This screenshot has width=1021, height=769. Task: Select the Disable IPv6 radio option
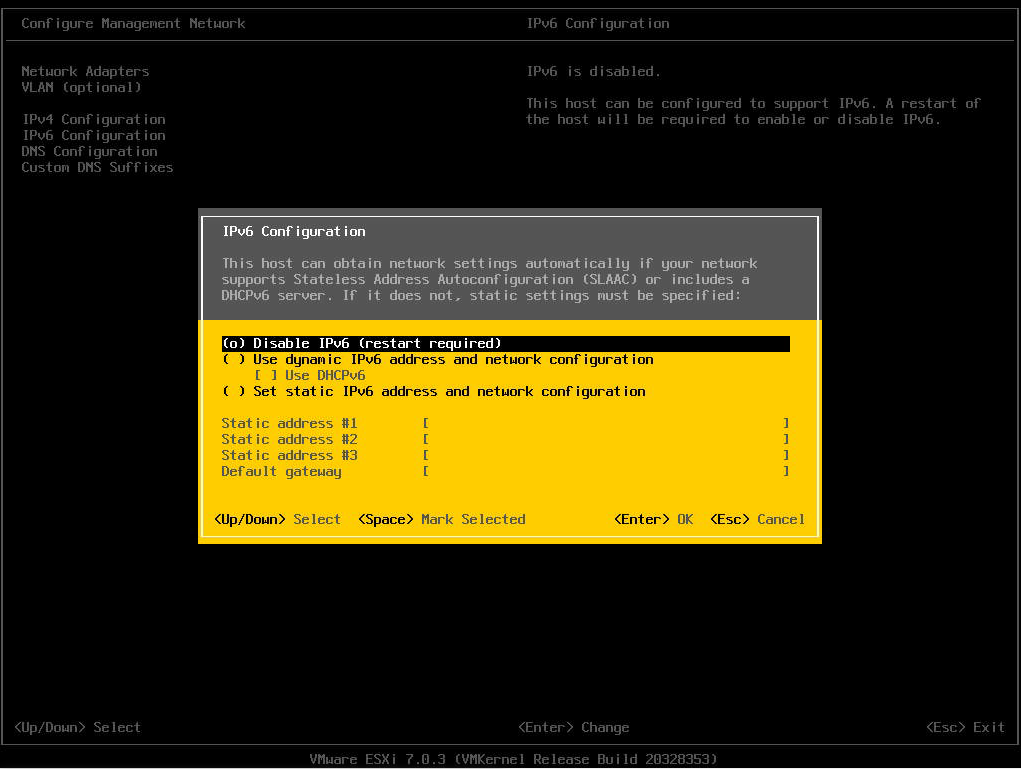(505, 343)
